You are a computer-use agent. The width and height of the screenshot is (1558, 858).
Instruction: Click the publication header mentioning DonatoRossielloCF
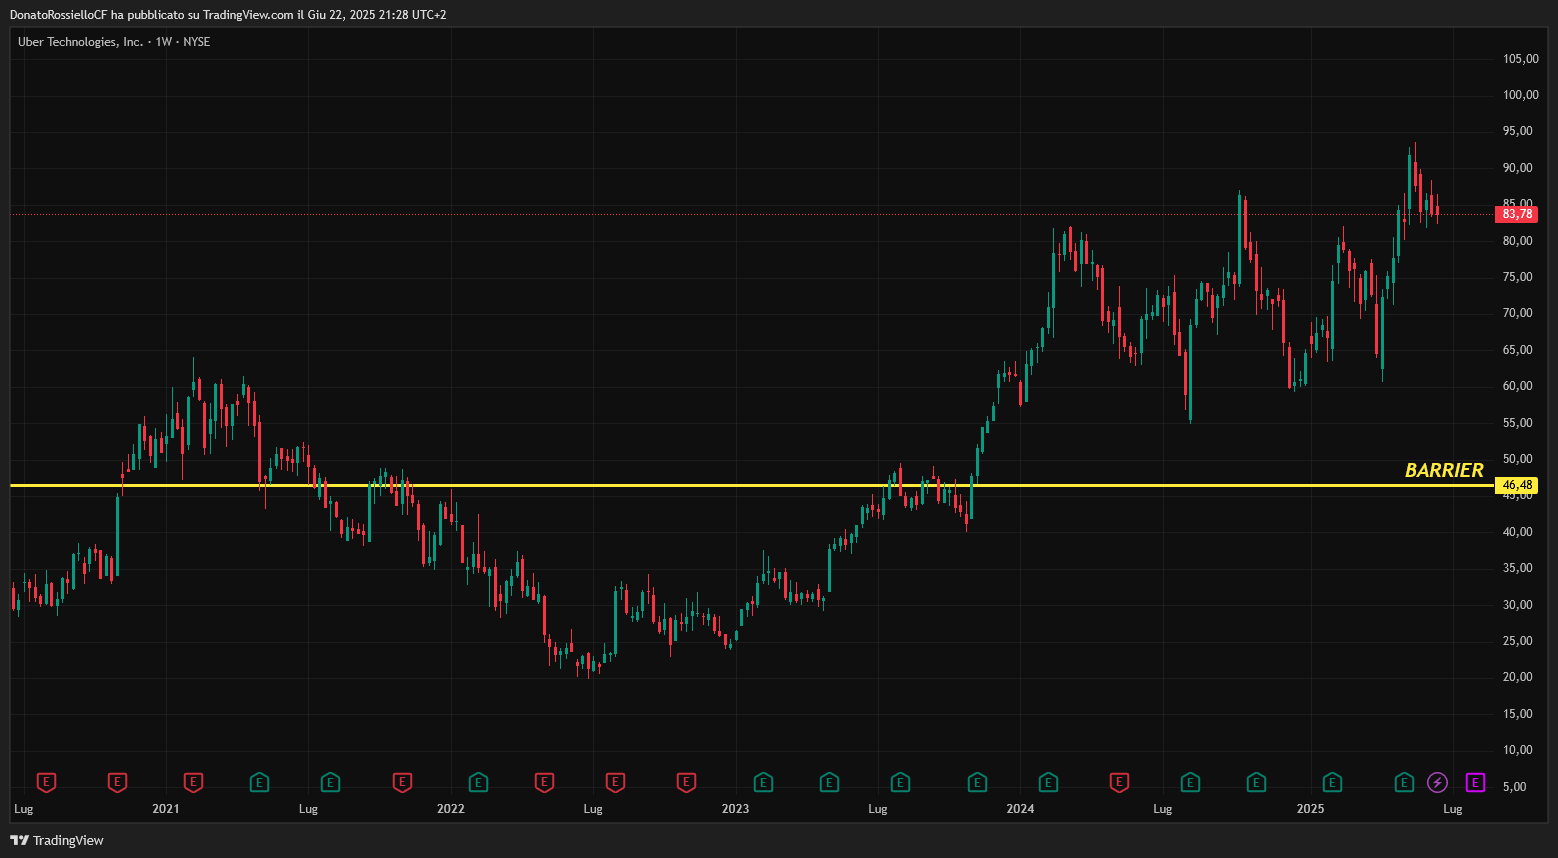228,15
